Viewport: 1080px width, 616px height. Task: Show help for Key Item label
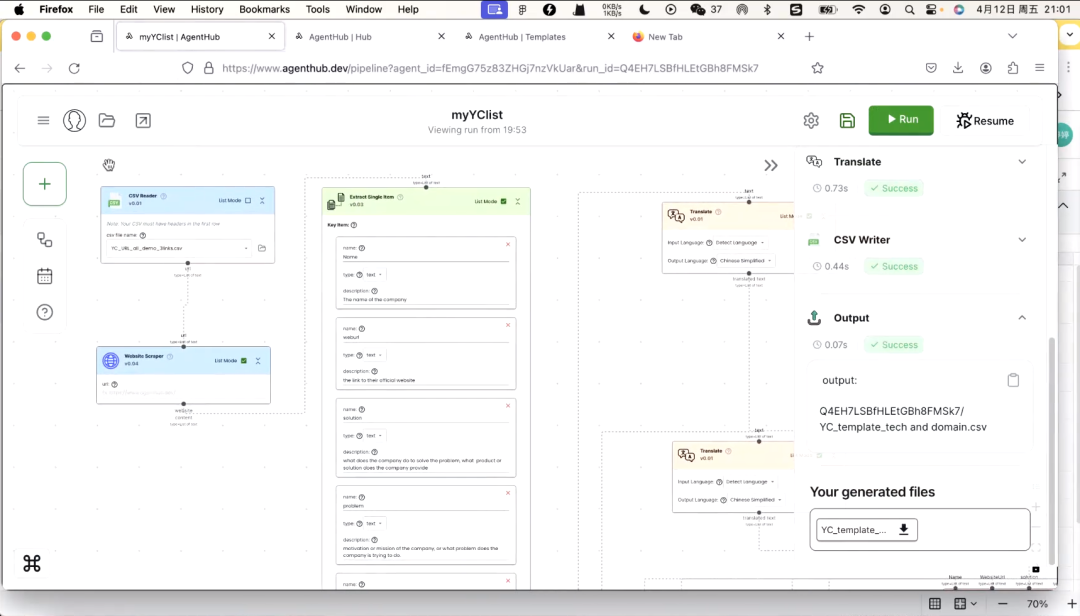(x=354, y=225)
